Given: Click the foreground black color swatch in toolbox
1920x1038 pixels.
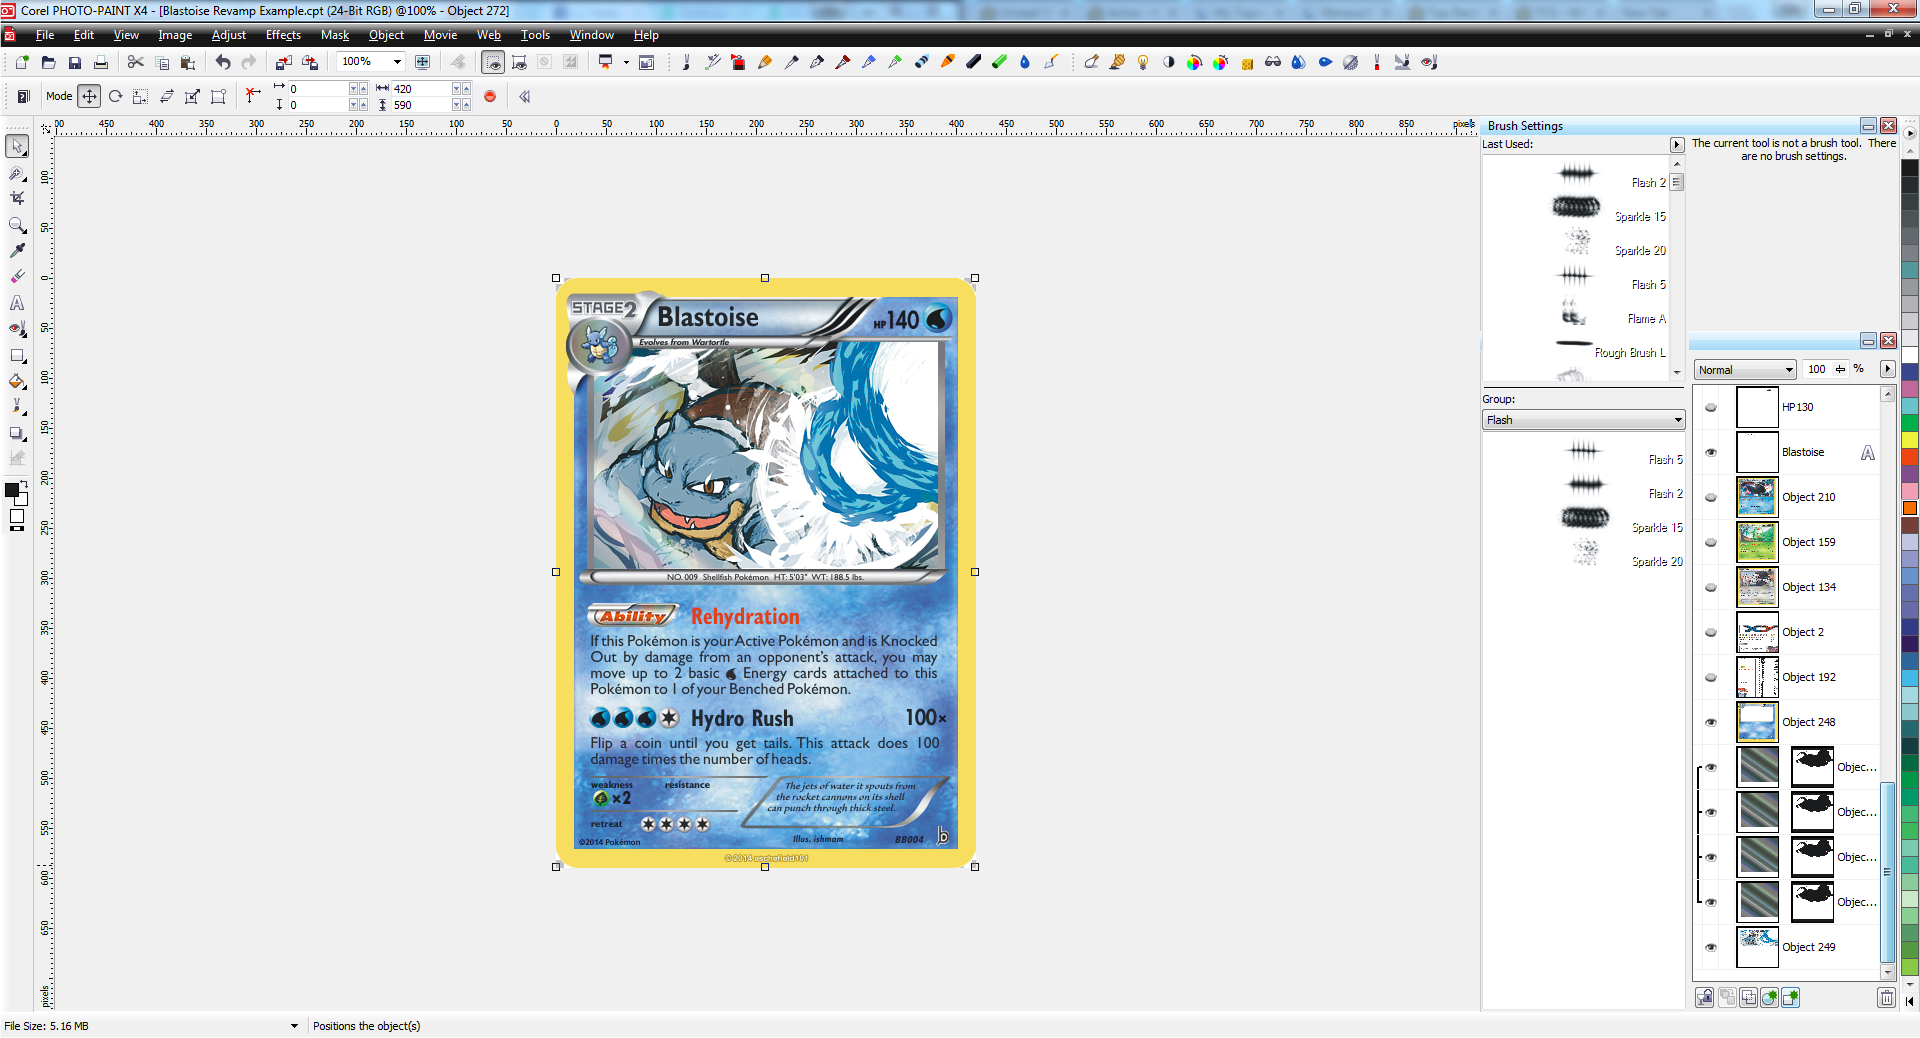Looking at the screenshot, I should (12, 490).
